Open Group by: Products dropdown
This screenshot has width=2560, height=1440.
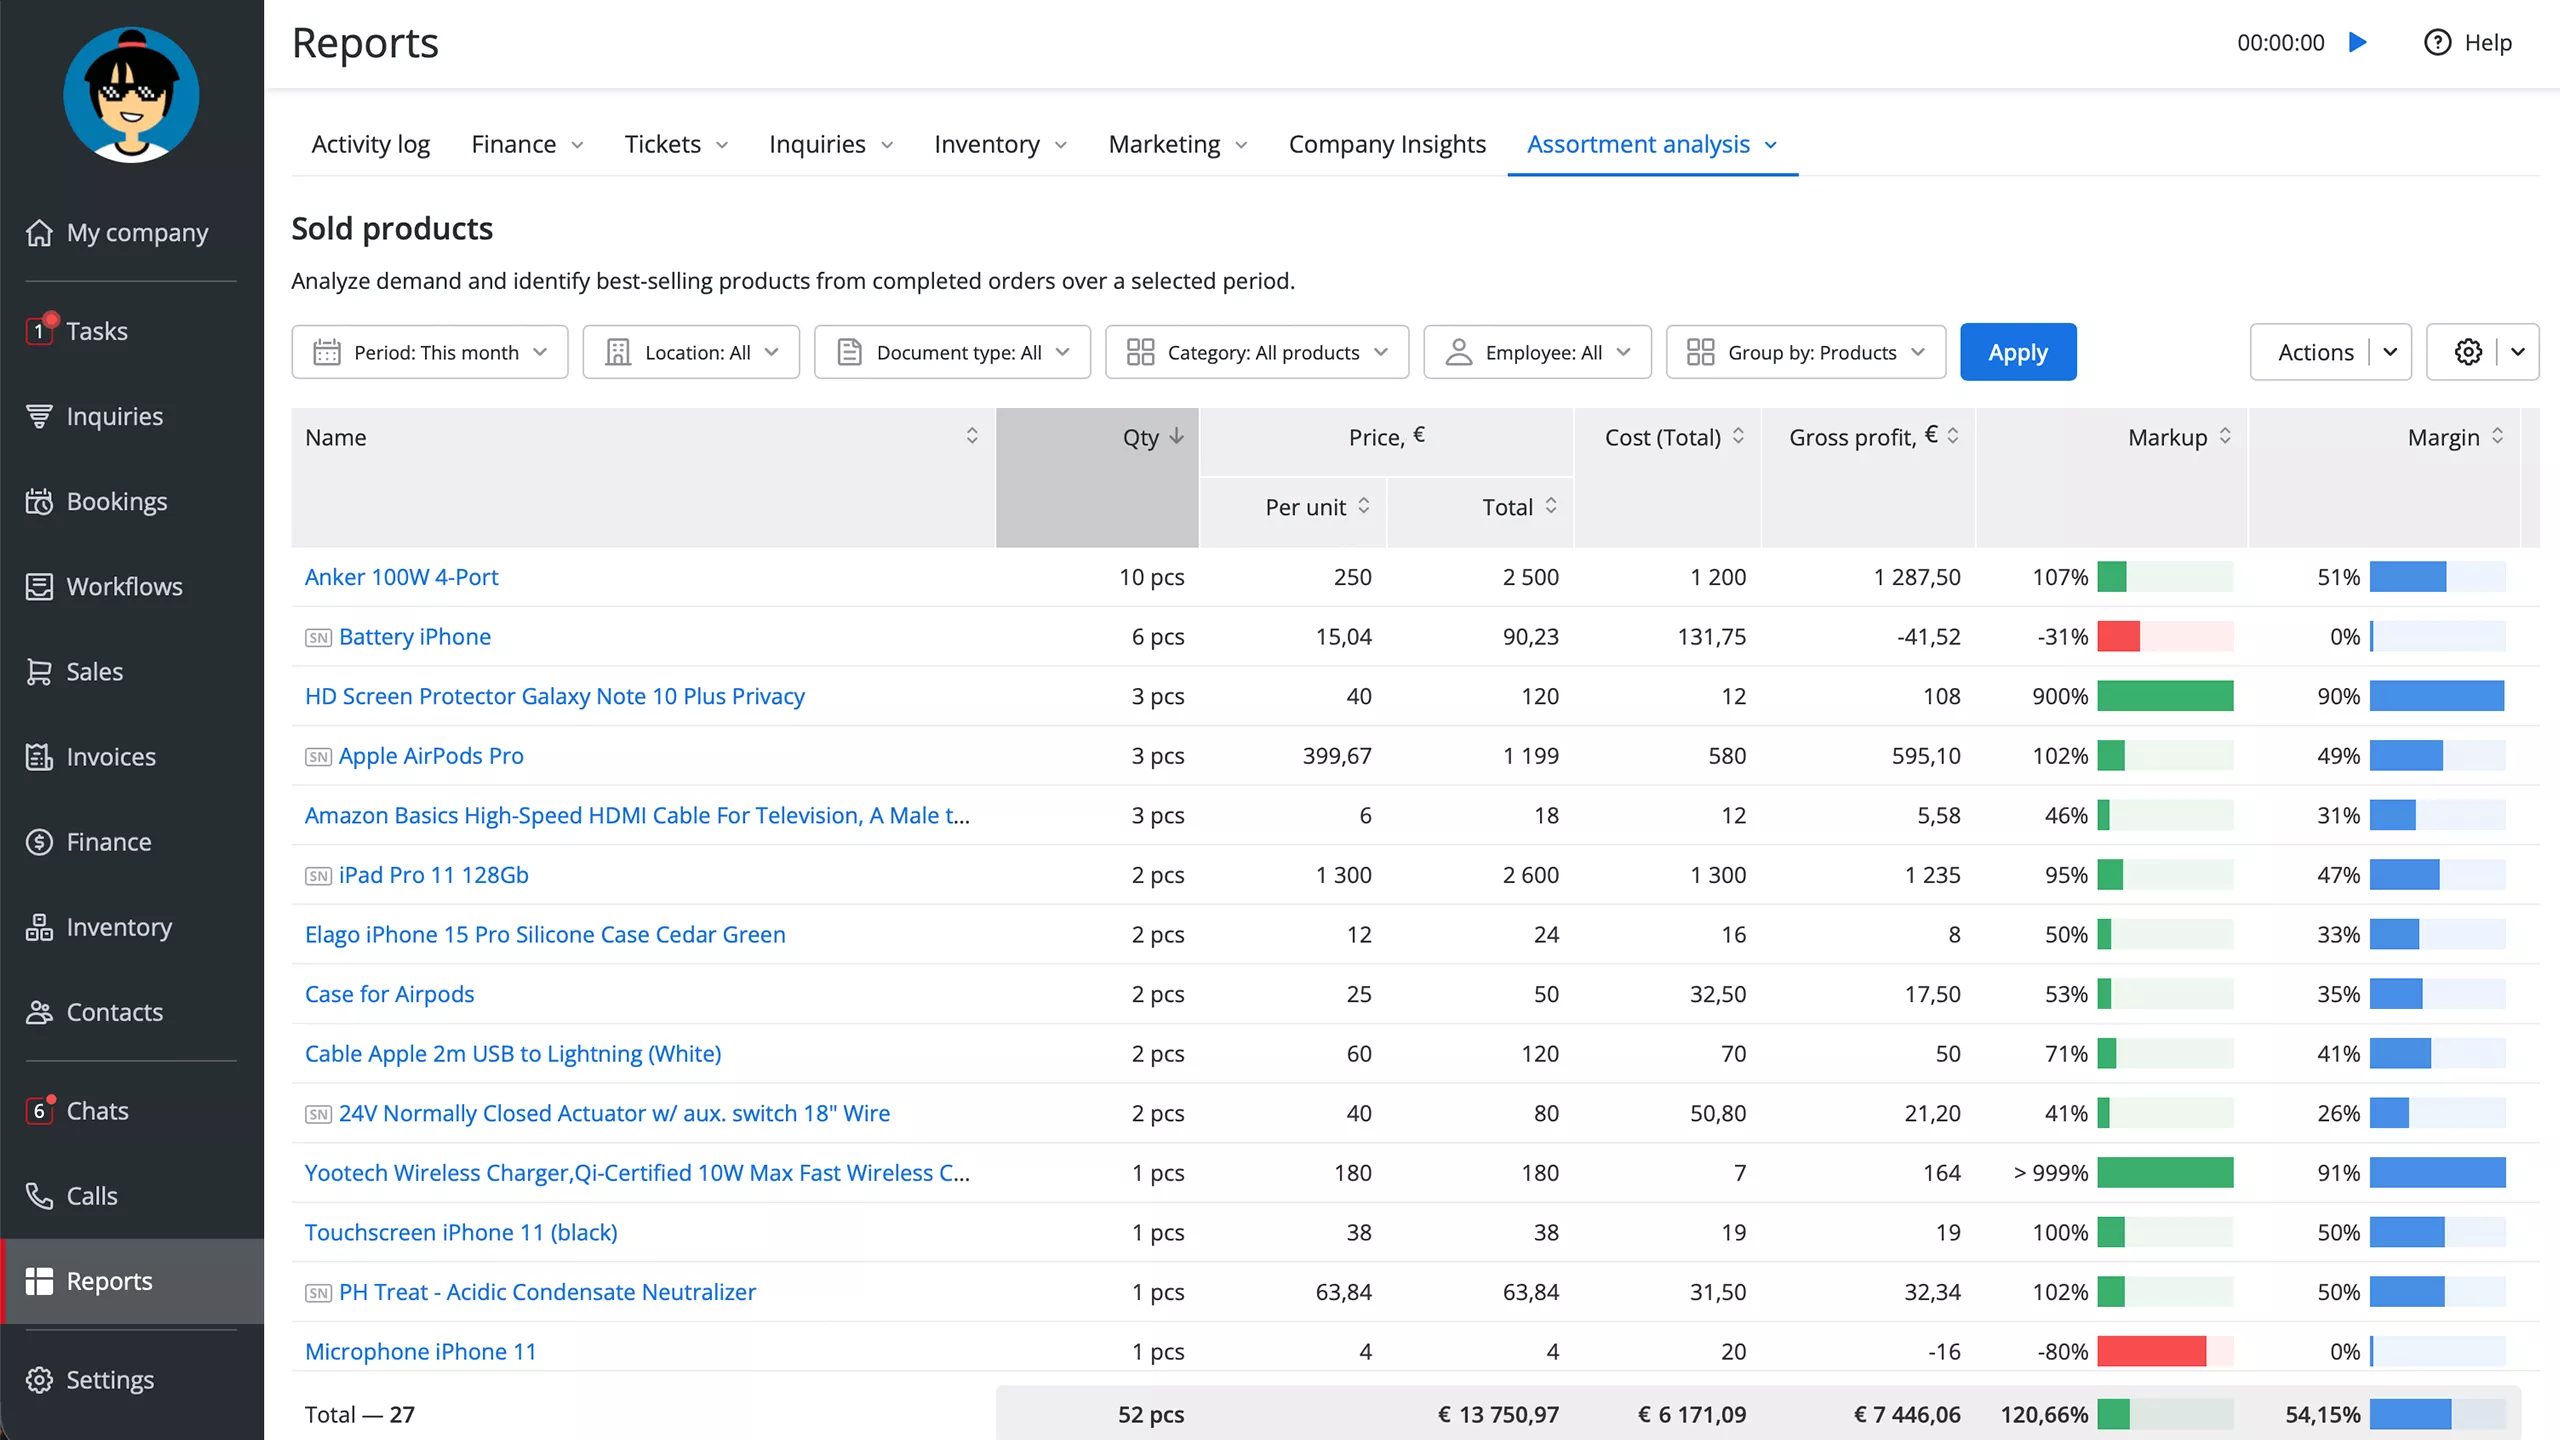click(x=1805, y=352)
